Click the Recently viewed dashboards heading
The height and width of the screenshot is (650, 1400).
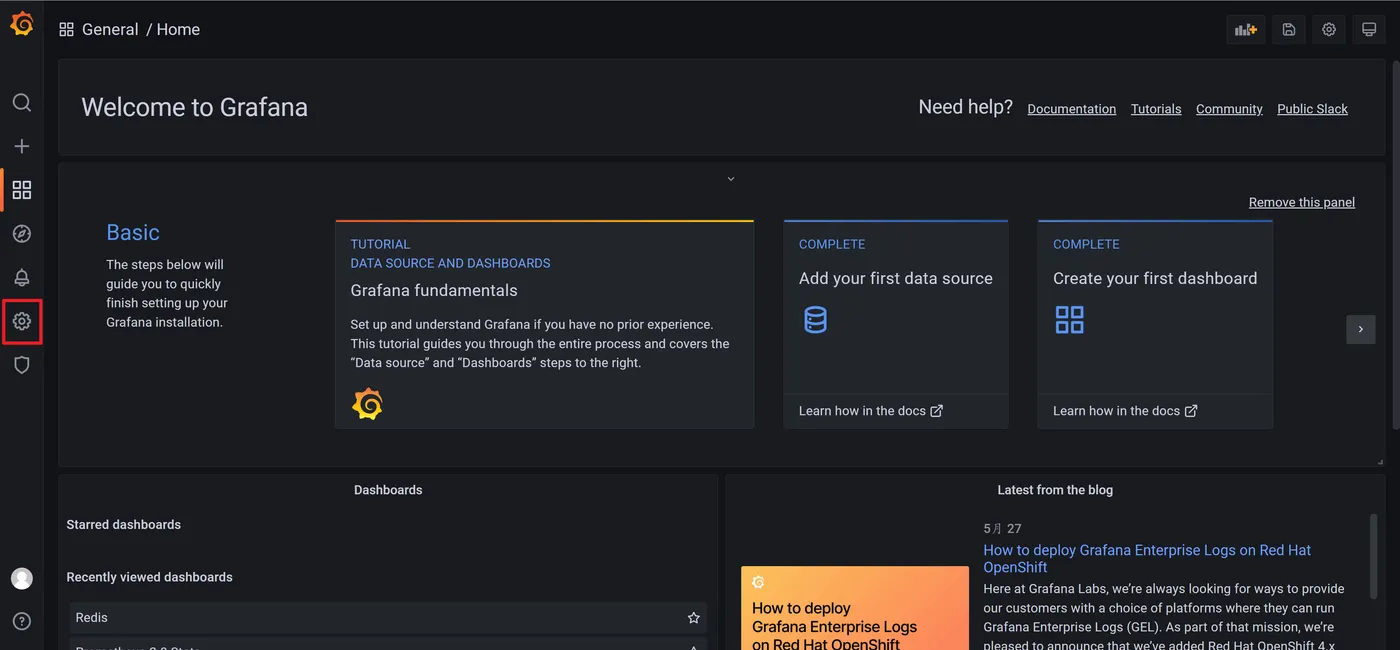pos(149,577)
